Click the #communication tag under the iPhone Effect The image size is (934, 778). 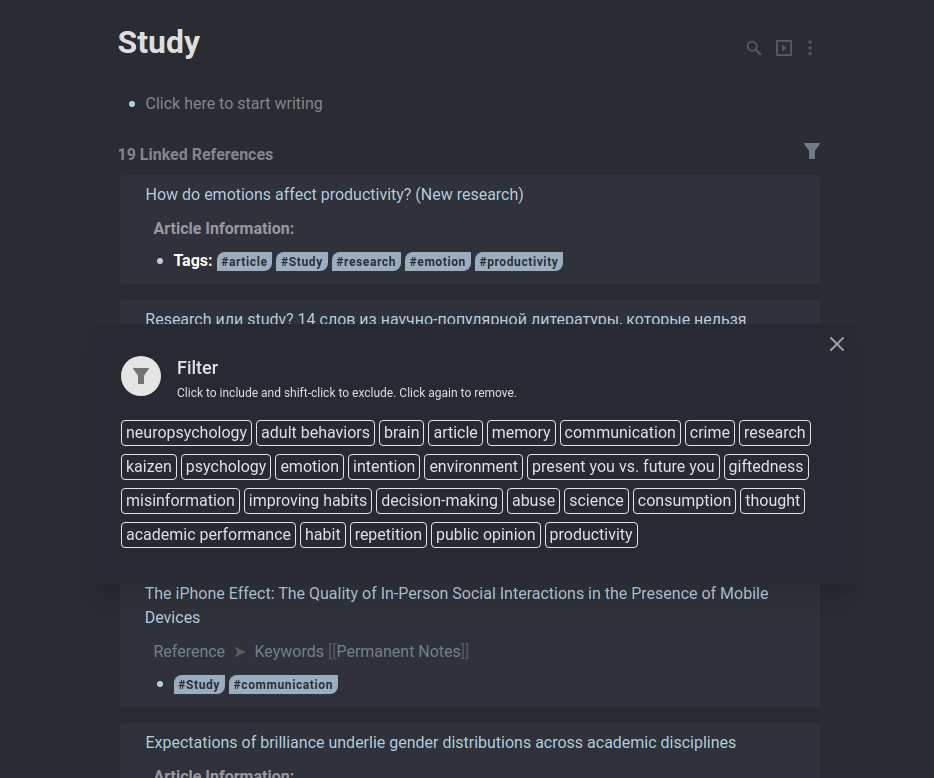coord(283,684)
